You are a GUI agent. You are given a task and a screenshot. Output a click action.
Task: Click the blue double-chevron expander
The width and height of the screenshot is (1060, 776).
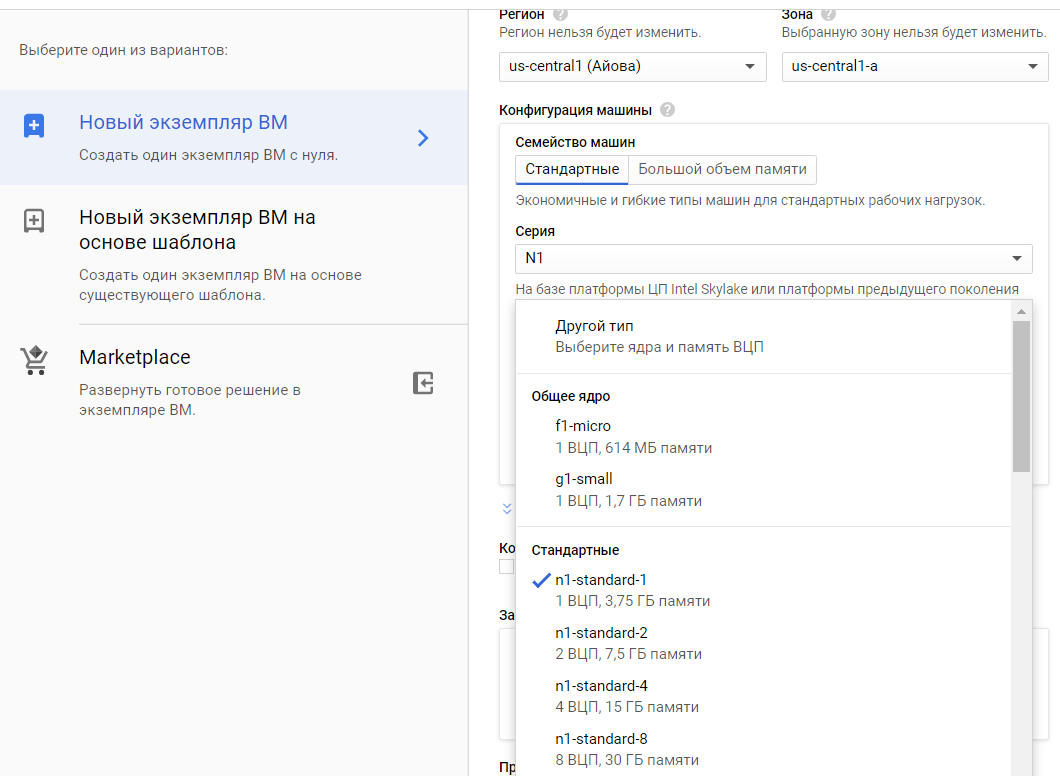(507, 508)
